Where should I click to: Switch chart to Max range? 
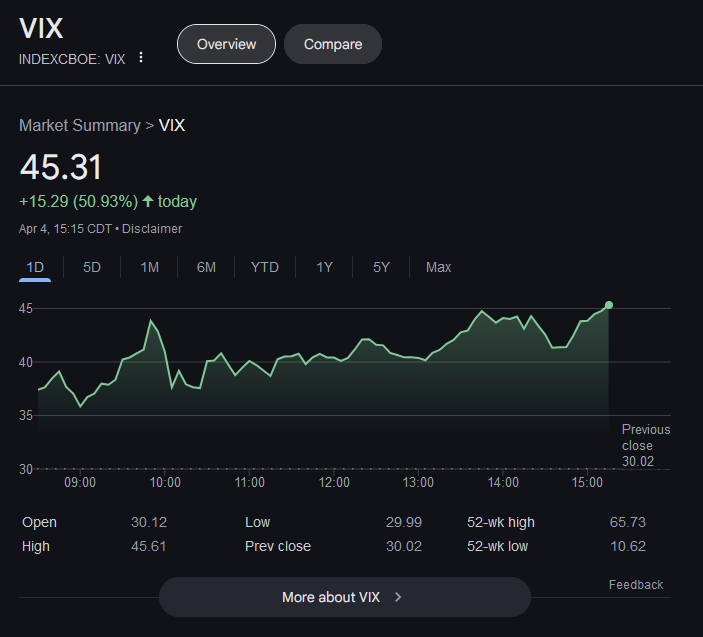click(x=438, y=268)
